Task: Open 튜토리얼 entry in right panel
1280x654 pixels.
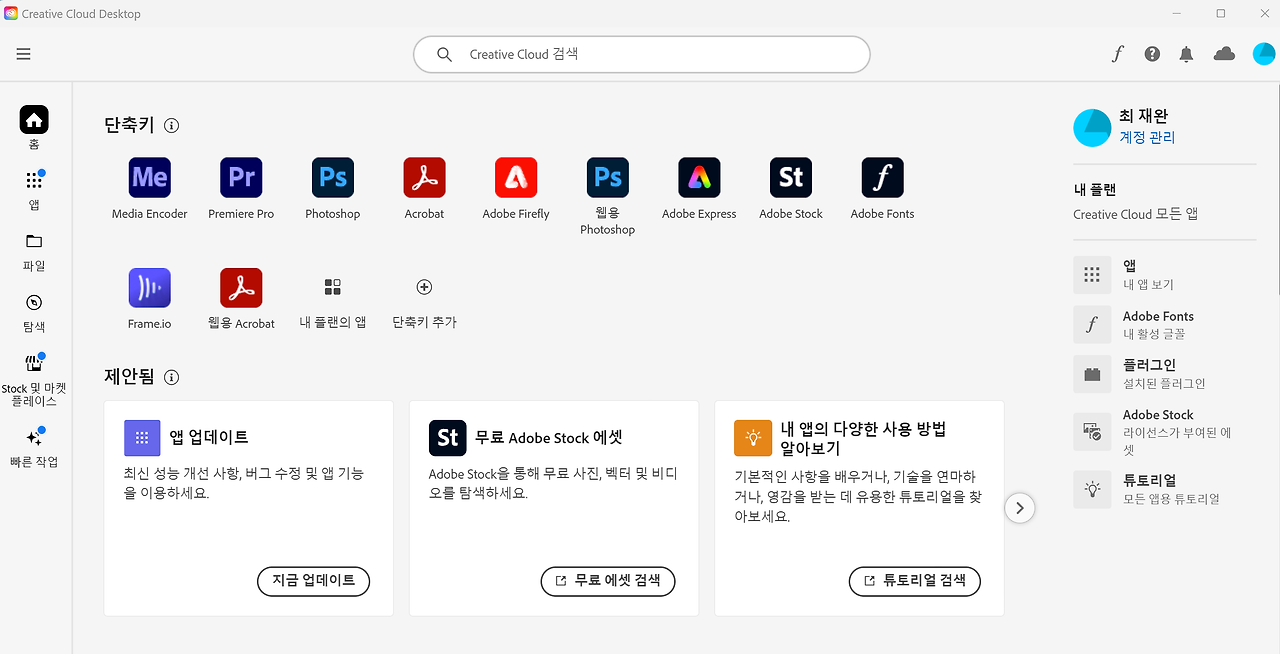Action: (1164, 489)
